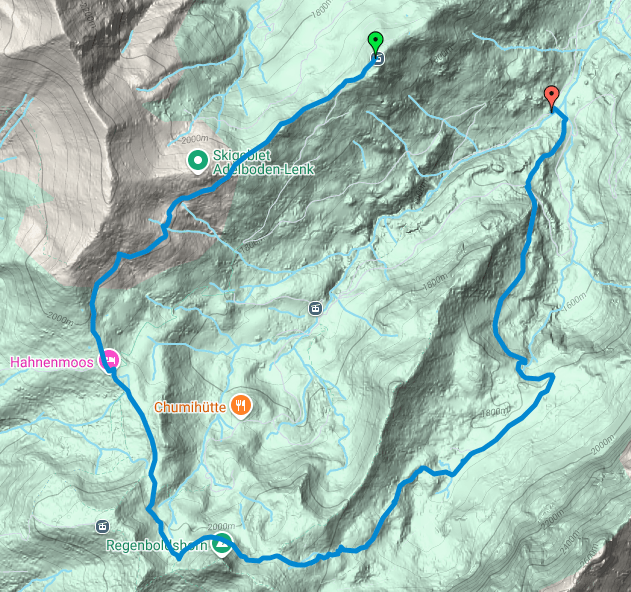Viewport: 631px width, 592px height.
Task: Click the 2000m contour label north of Hahnenmoos
Action: click(x=60, y=318)
